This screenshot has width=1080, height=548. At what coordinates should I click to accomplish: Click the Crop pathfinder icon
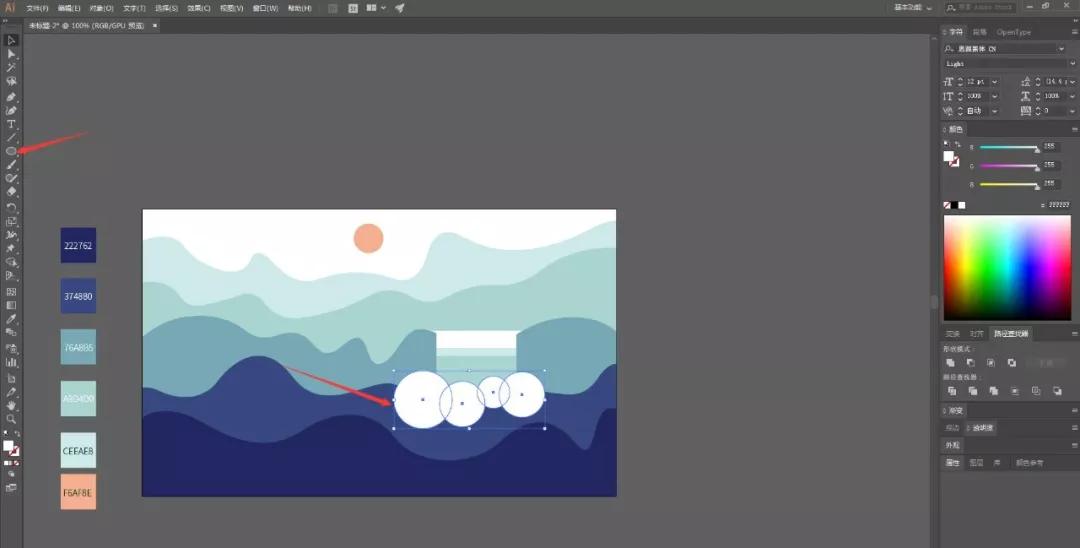[1015, 391]
